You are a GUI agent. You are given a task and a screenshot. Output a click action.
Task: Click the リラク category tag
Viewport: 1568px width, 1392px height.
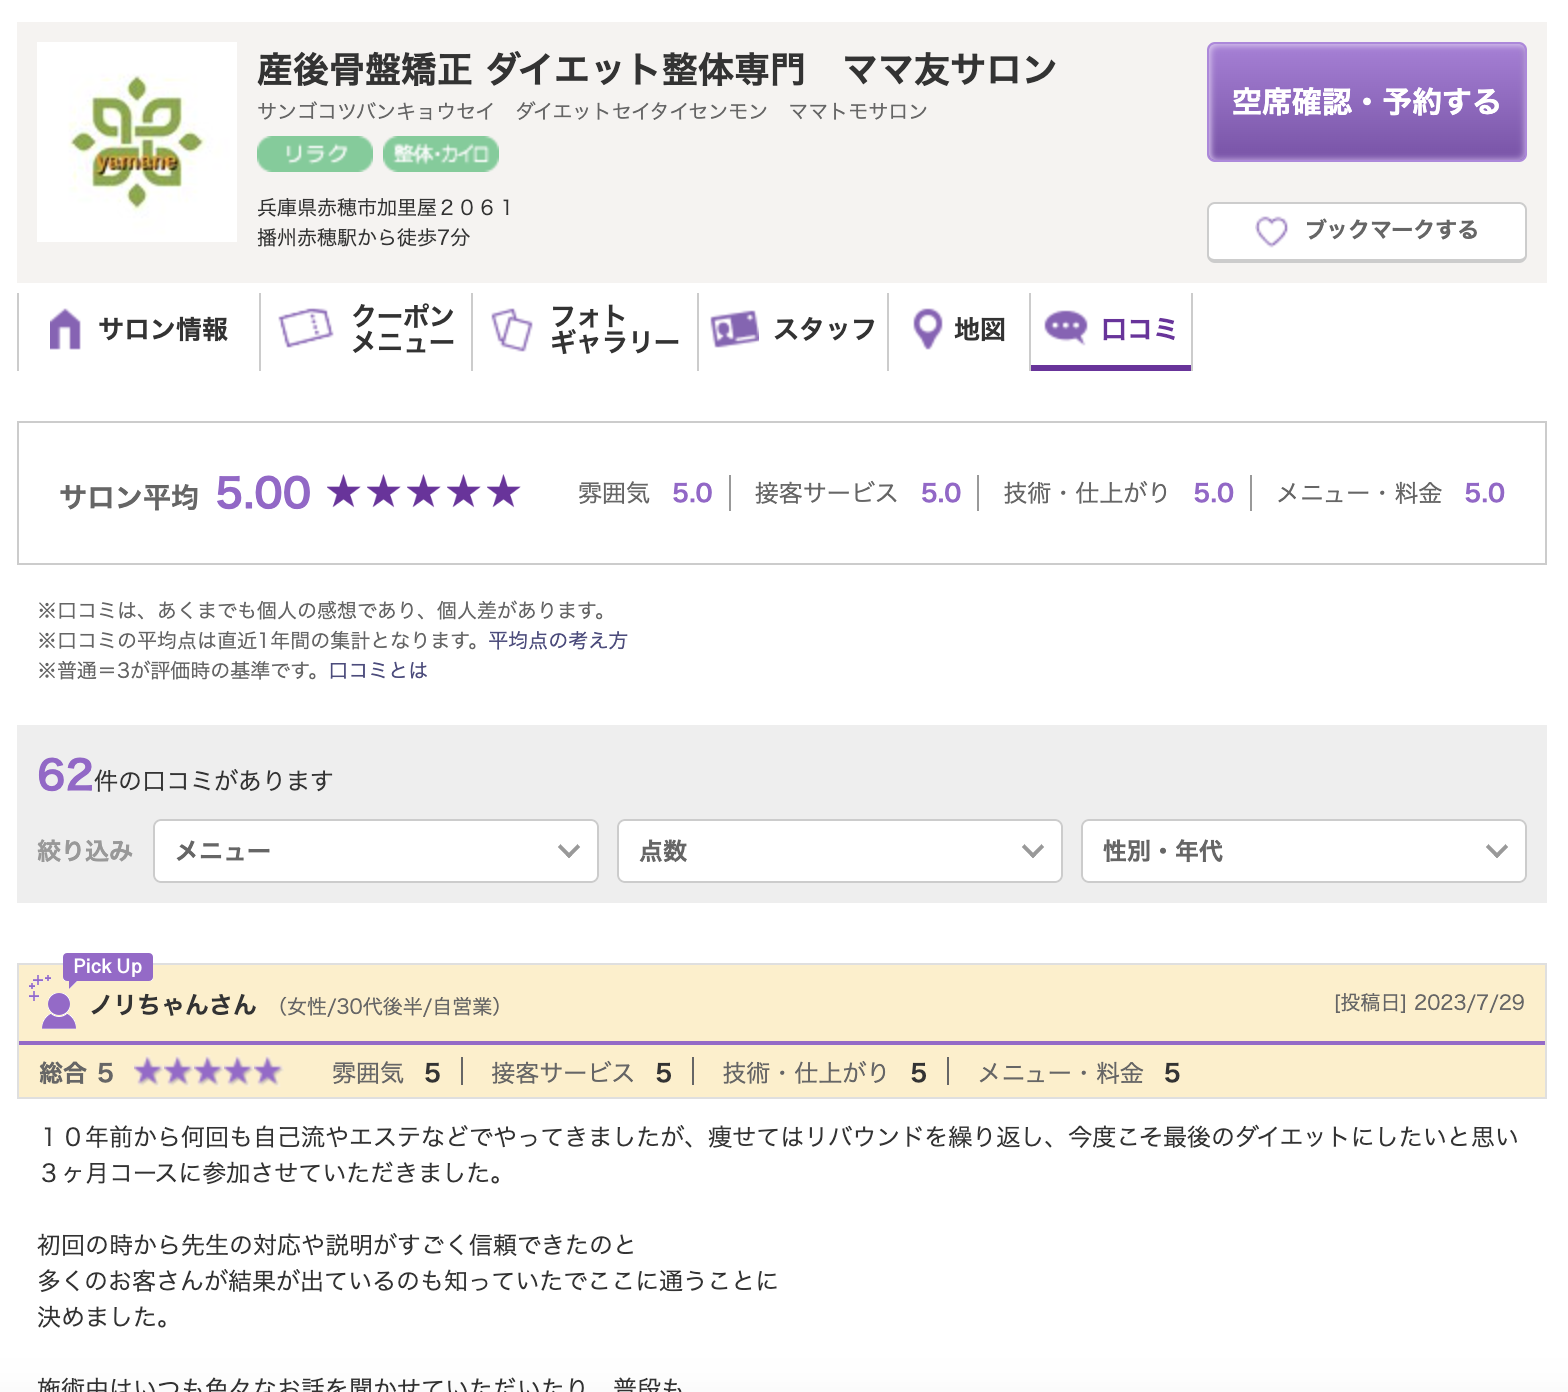click(315, 154)
